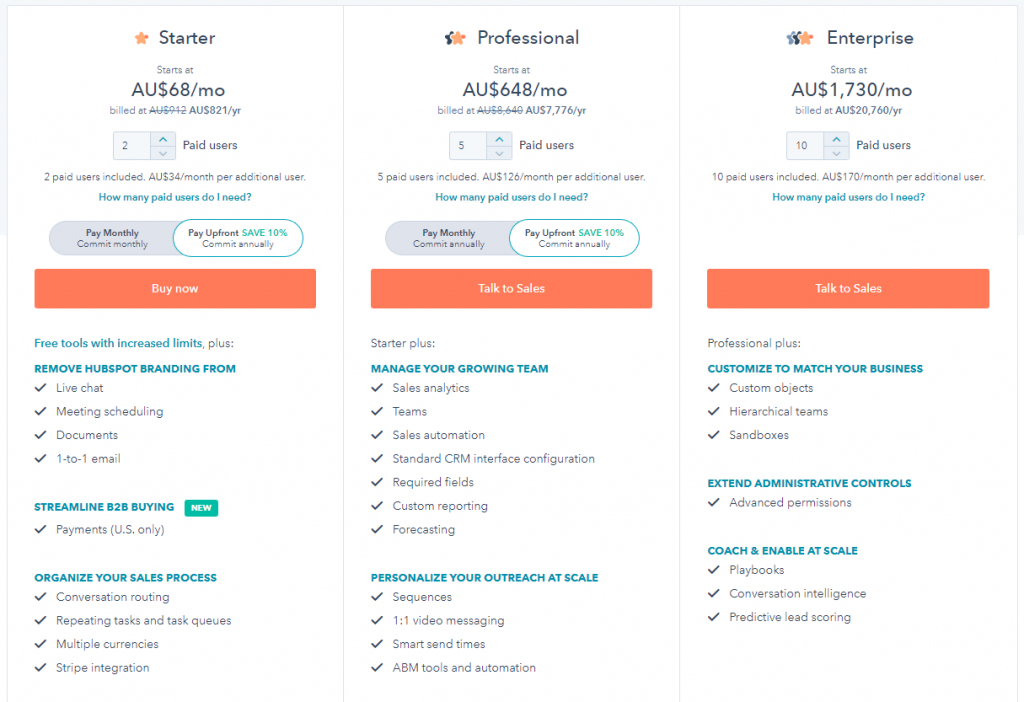Screen dimensions: 1024x702
Task: Click the checkmark beside Stripe integration
Action: pos(41,667)
